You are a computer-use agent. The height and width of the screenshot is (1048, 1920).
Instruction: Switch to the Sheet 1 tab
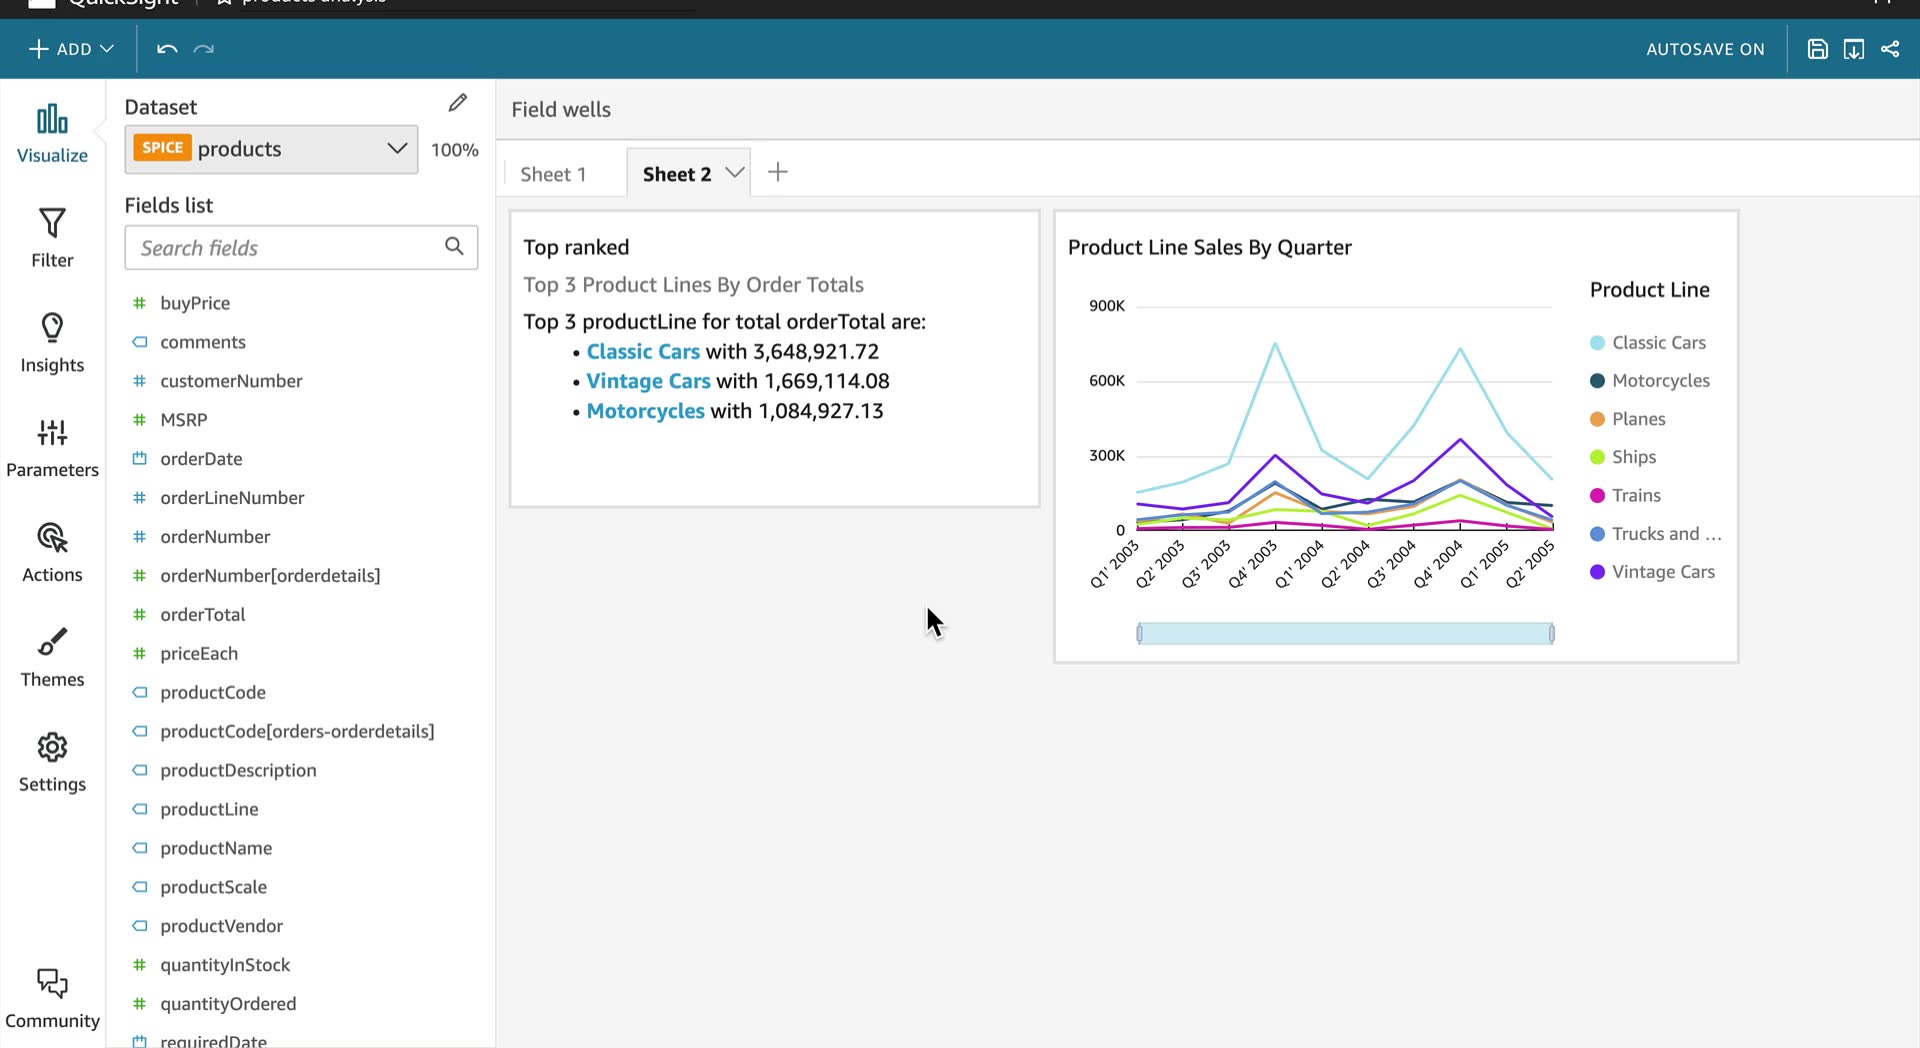tap(553, 174)
